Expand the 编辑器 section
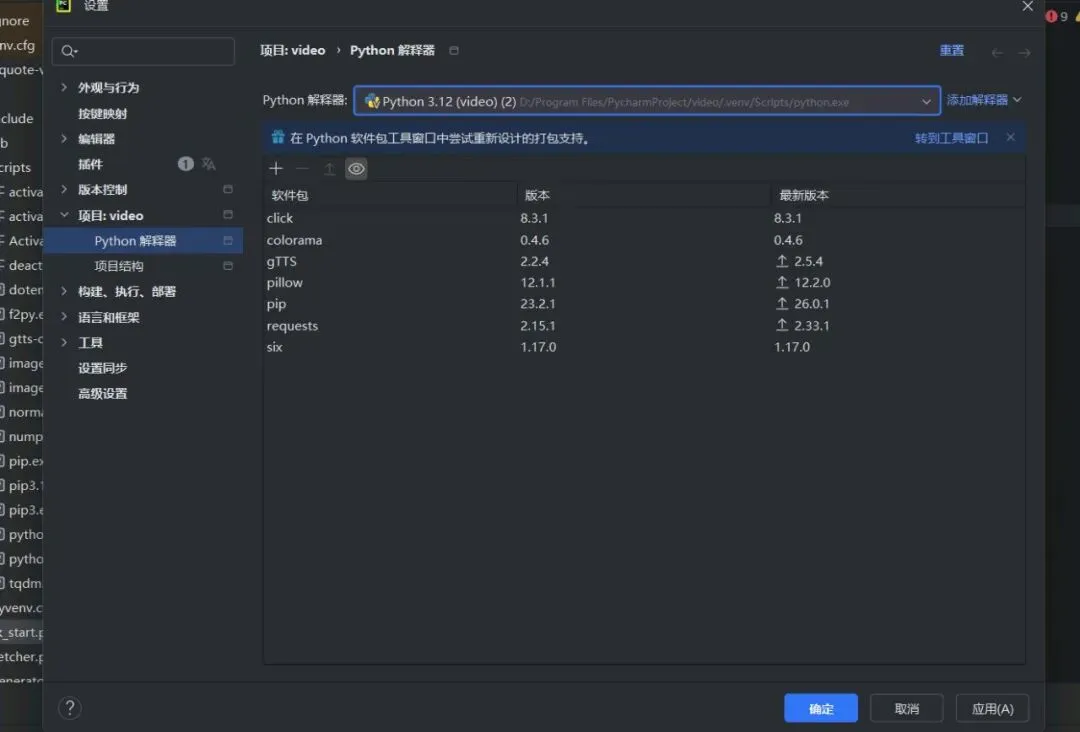 pyautogui.click(x=64, y=138)
